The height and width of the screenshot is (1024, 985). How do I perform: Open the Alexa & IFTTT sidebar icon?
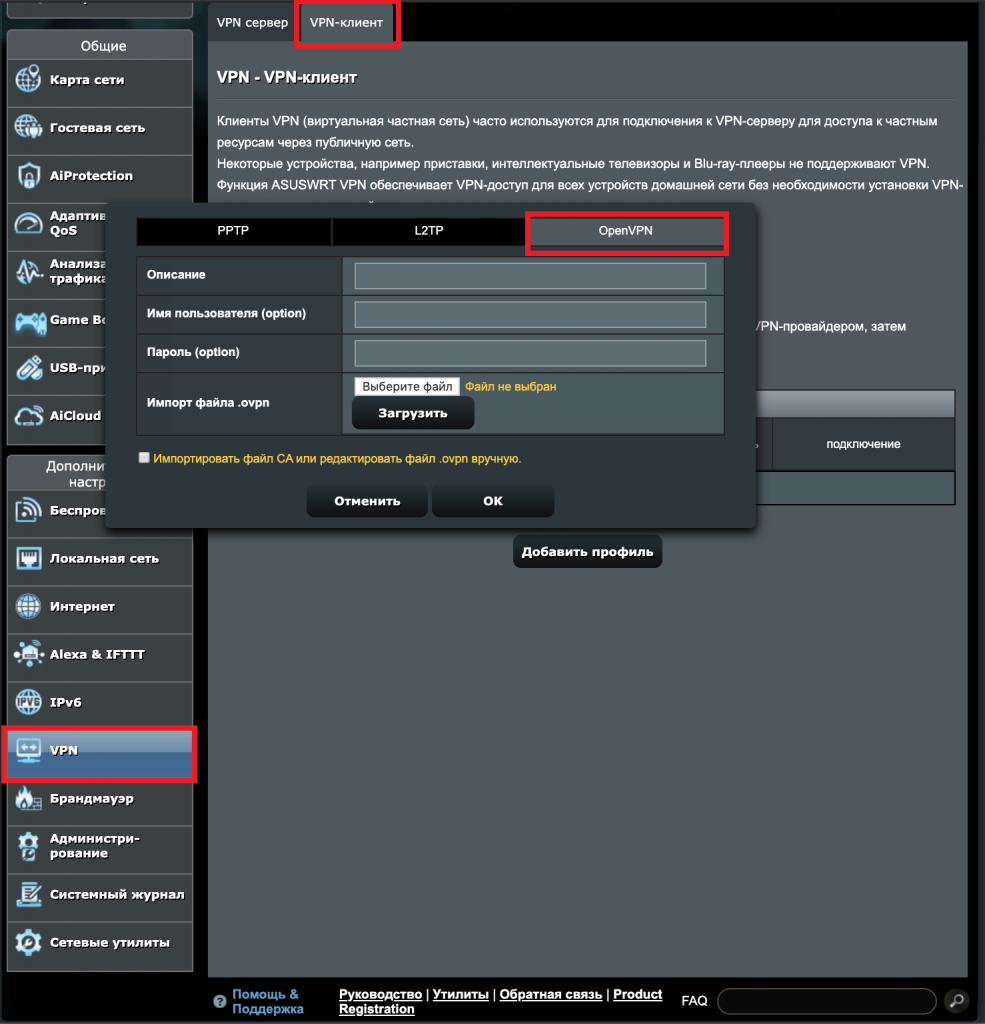point(28,655)
